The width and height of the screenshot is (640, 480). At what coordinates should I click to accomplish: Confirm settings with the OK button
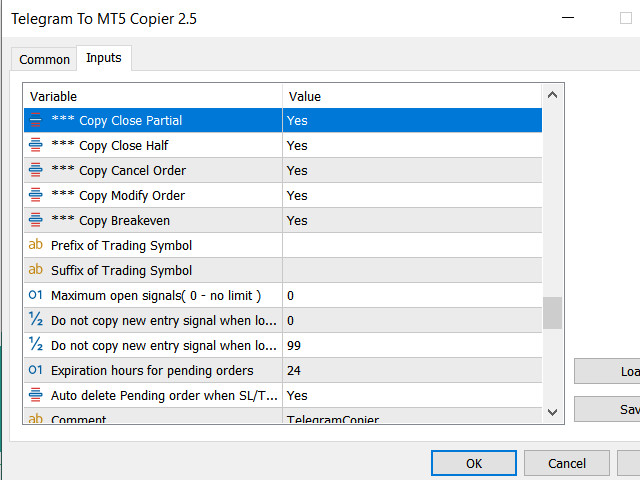(474, 463)
